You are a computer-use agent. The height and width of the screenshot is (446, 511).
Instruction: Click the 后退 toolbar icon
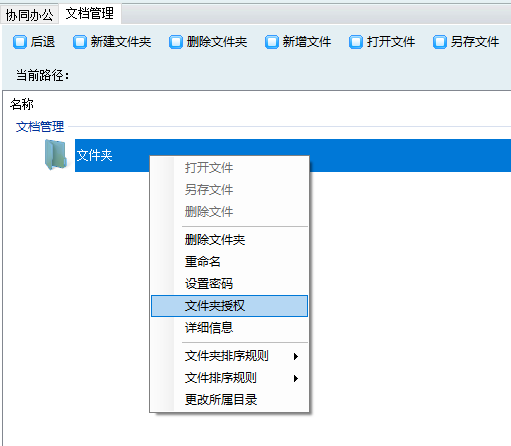(20, 42)
